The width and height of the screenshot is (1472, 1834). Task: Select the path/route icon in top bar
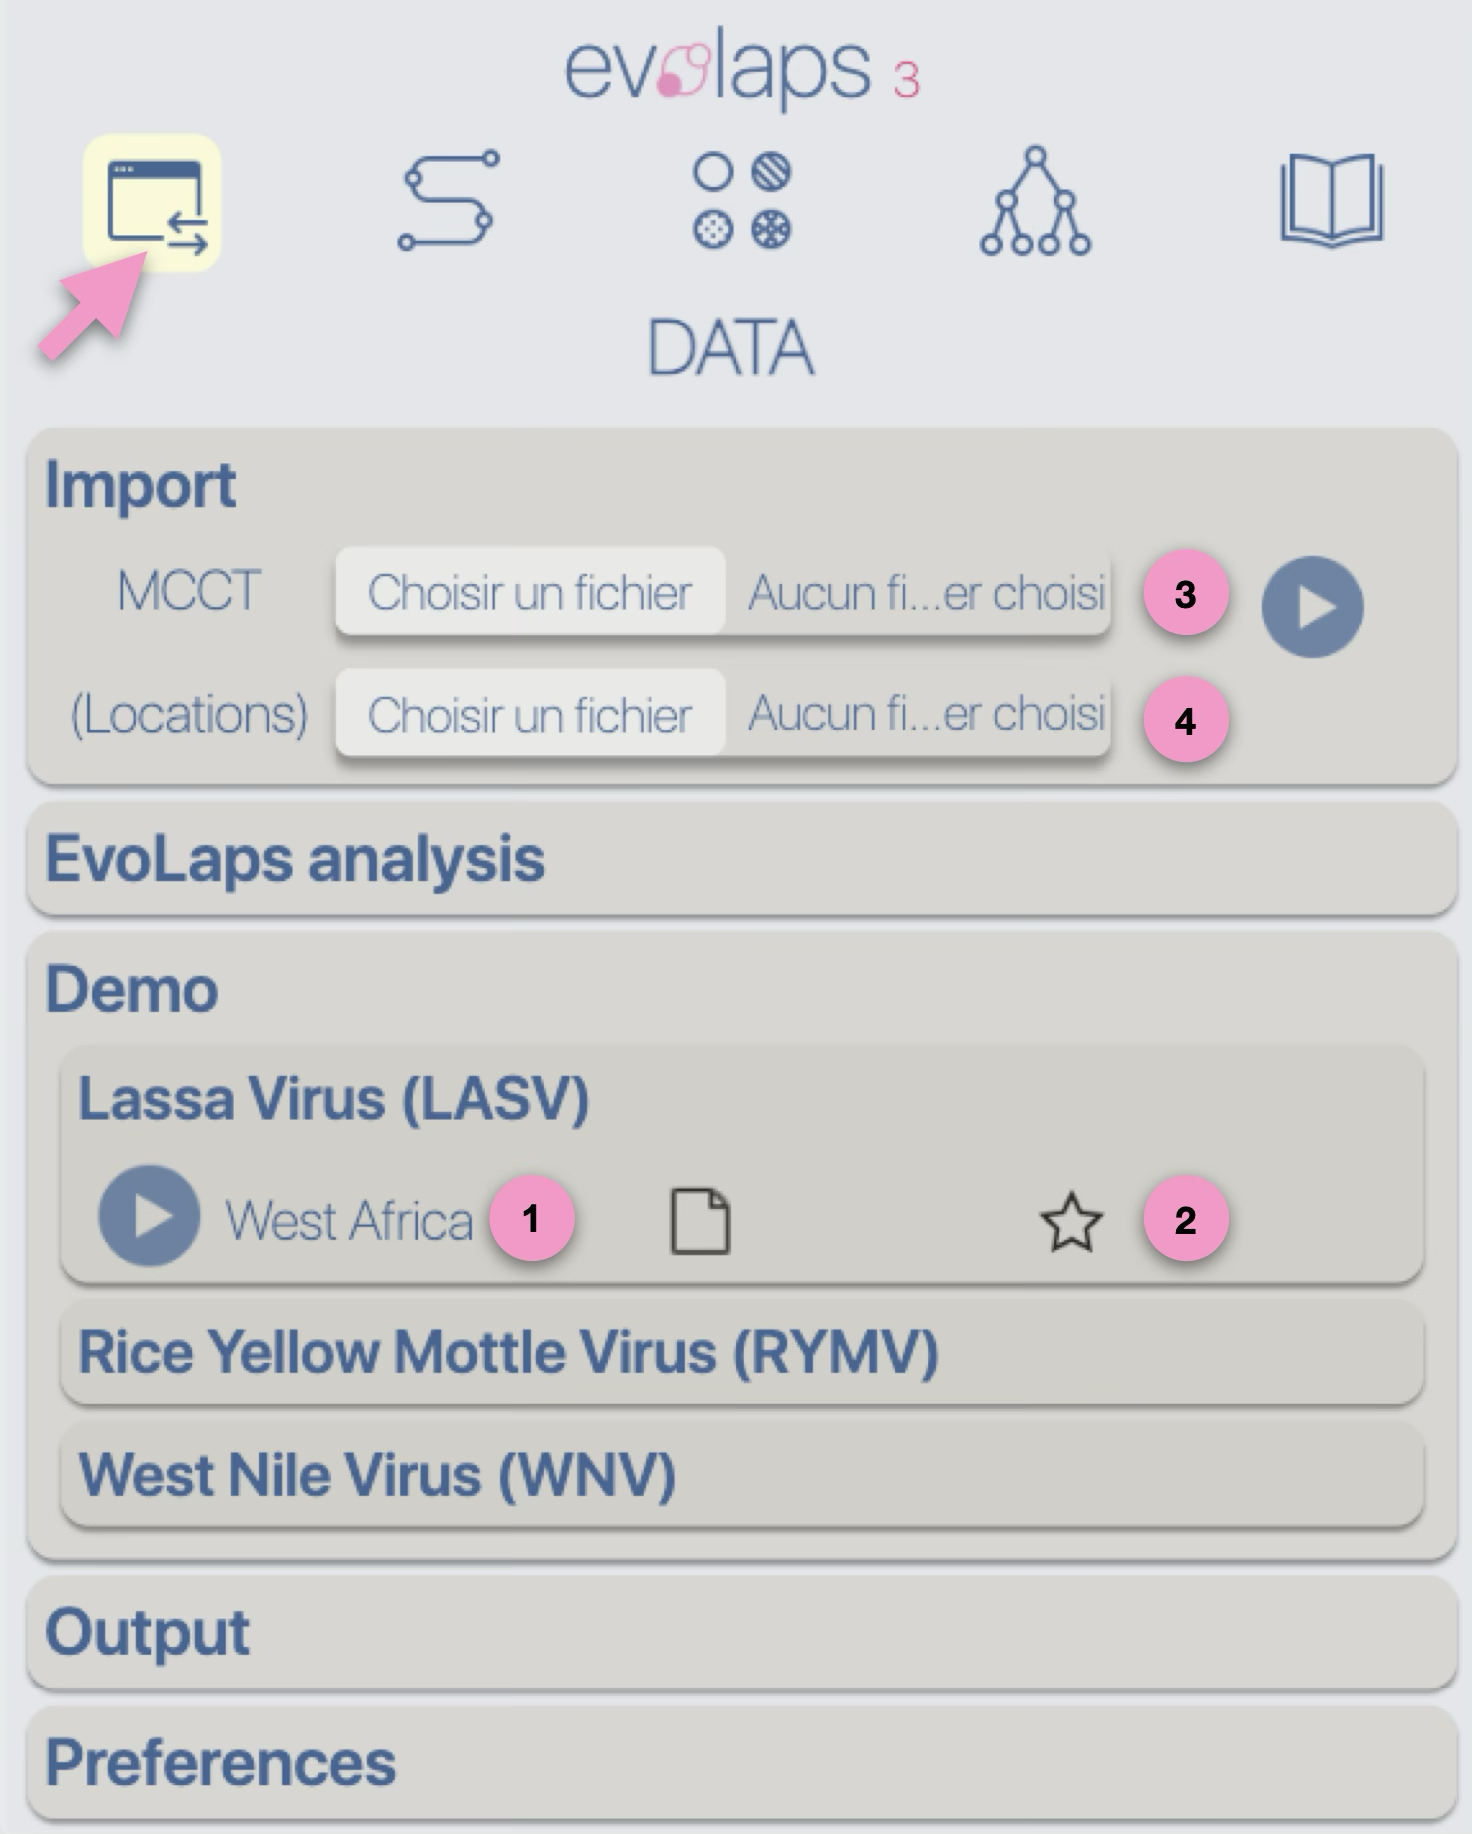click(x=448, y=200)
